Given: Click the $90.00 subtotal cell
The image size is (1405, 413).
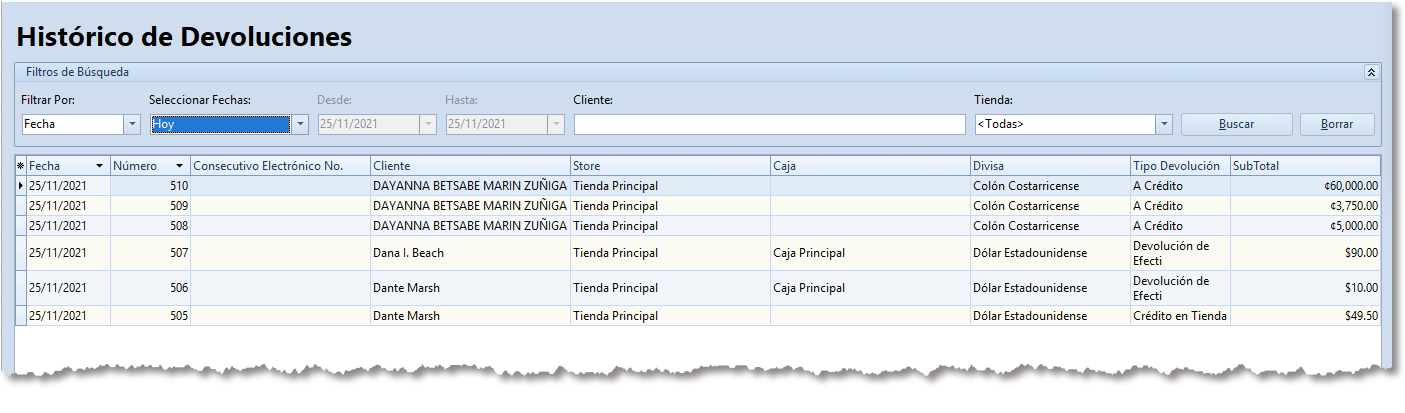Looking at the screenshot, I should click(x=1305, y=253).
